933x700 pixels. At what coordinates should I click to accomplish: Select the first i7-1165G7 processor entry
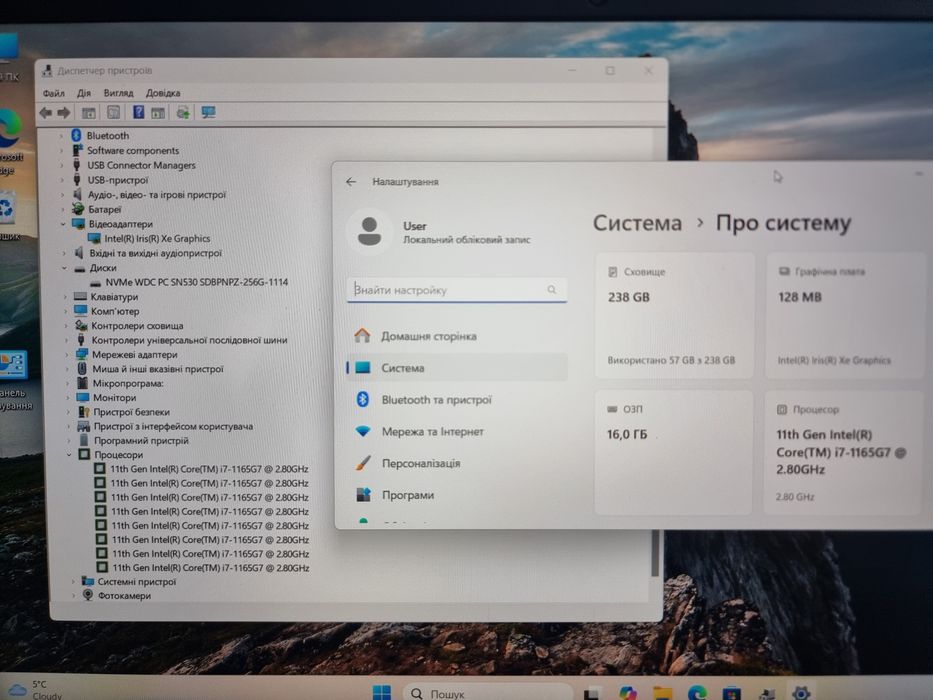[209, 469]
